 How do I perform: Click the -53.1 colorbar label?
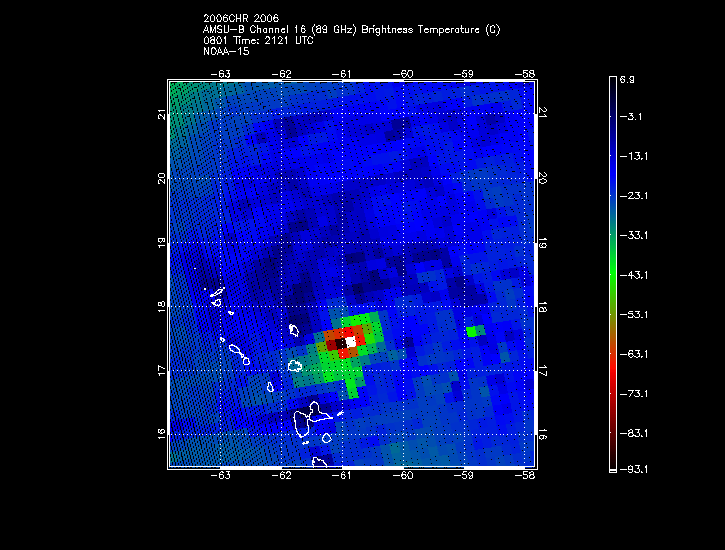point(634,315)
